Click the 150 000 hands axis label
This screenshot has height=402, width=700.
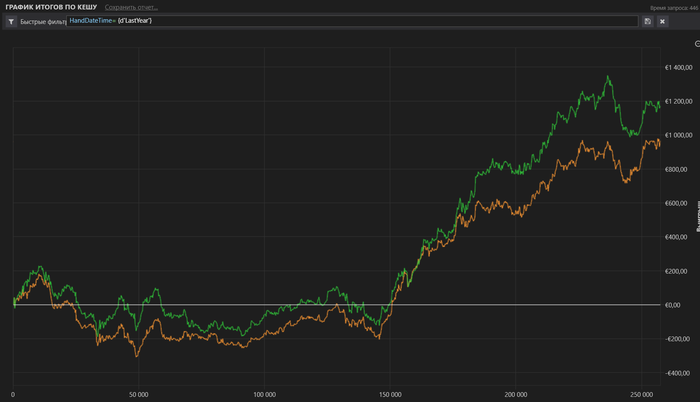[x=390, y=395]
